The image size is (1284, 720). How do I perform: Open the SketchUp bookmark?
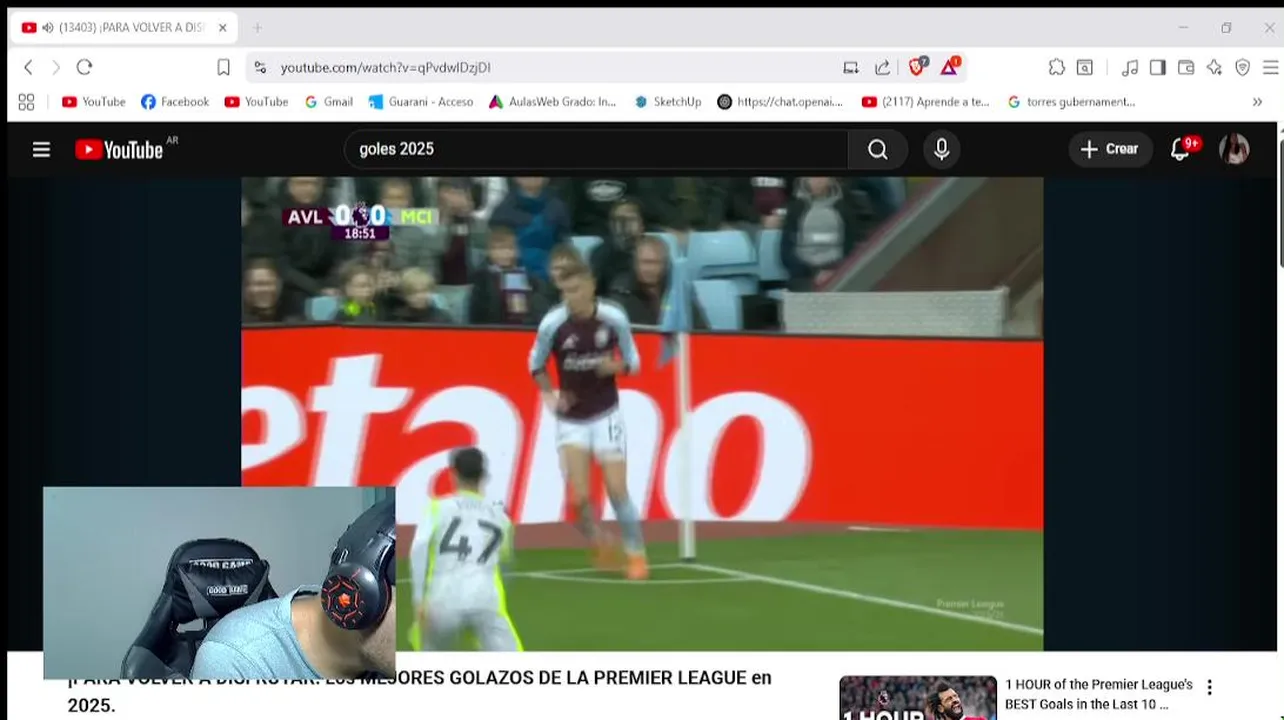pos(668,101)
